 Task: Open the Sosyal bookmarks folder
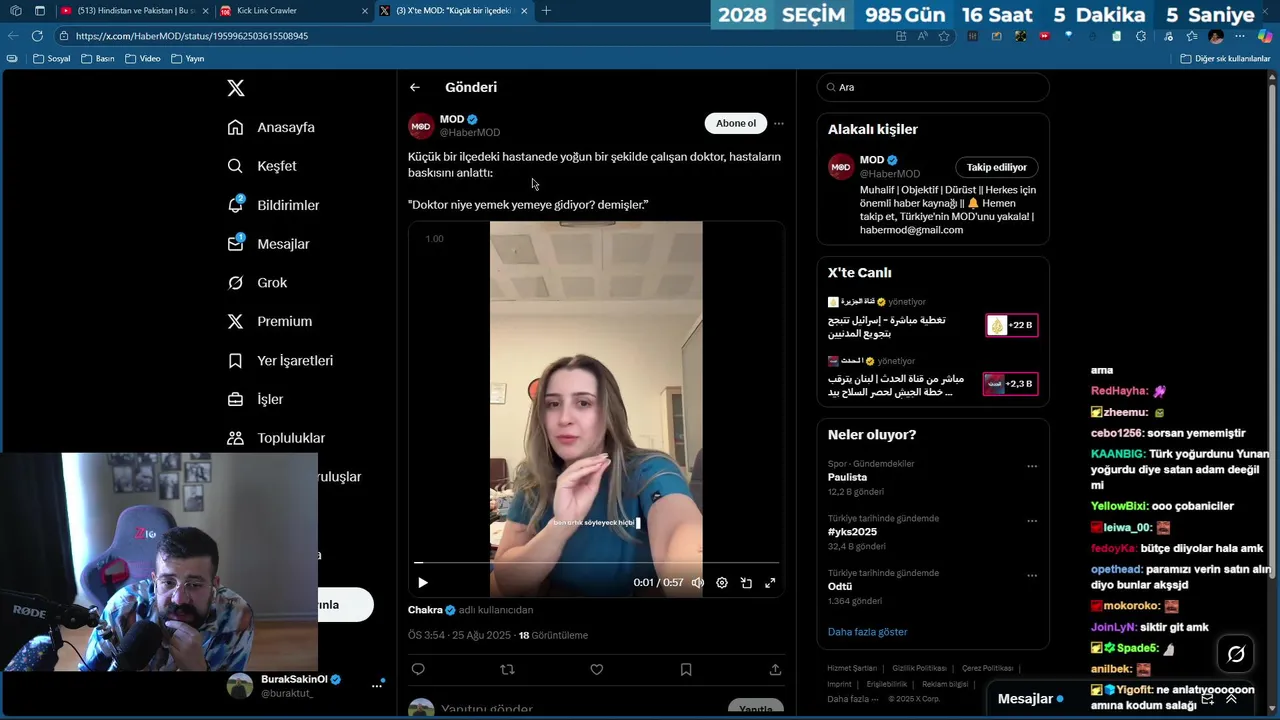tap(52, 59)
